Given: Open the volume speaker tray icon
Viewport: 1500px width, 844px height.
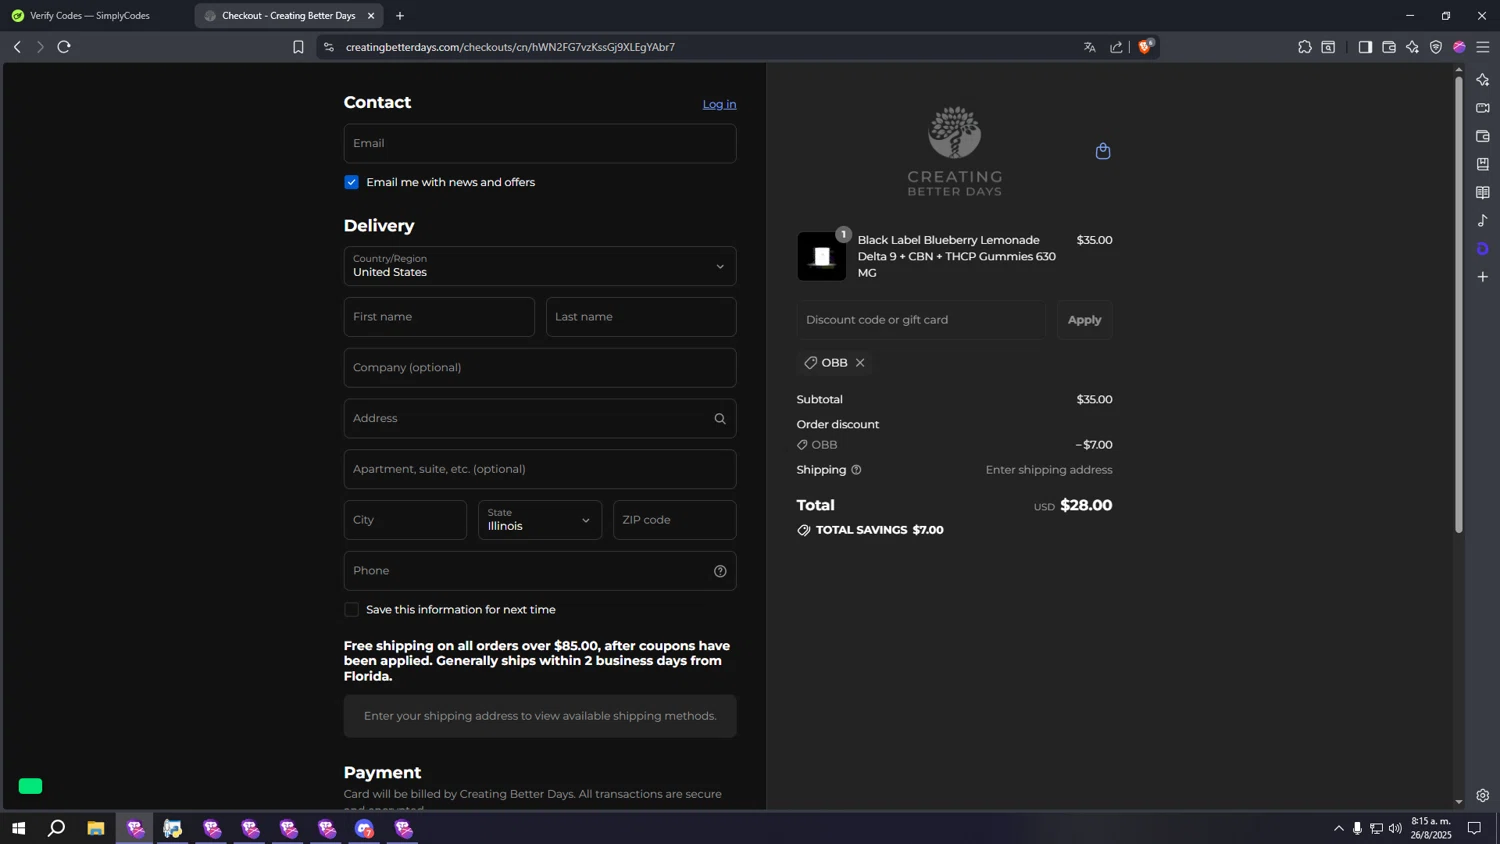Looking at the screenshot, I should click(1395, 828).
